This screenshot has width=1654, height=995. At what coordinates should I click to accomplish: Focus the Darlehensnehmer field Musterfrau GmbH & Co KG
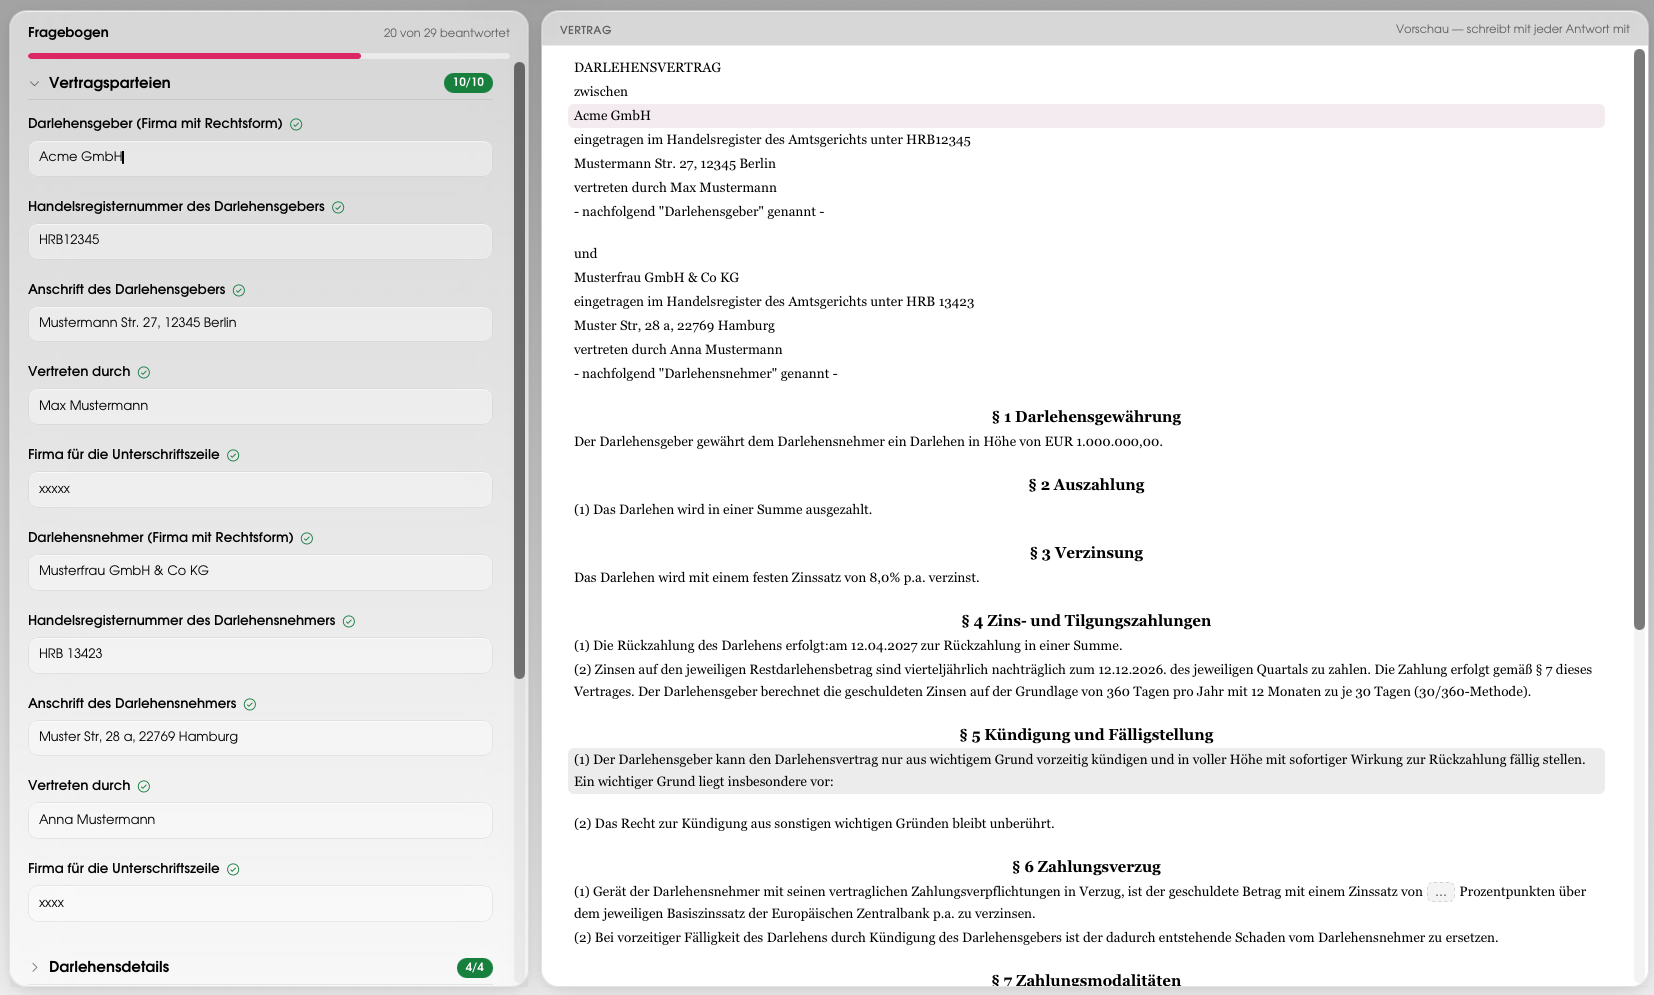260,572
